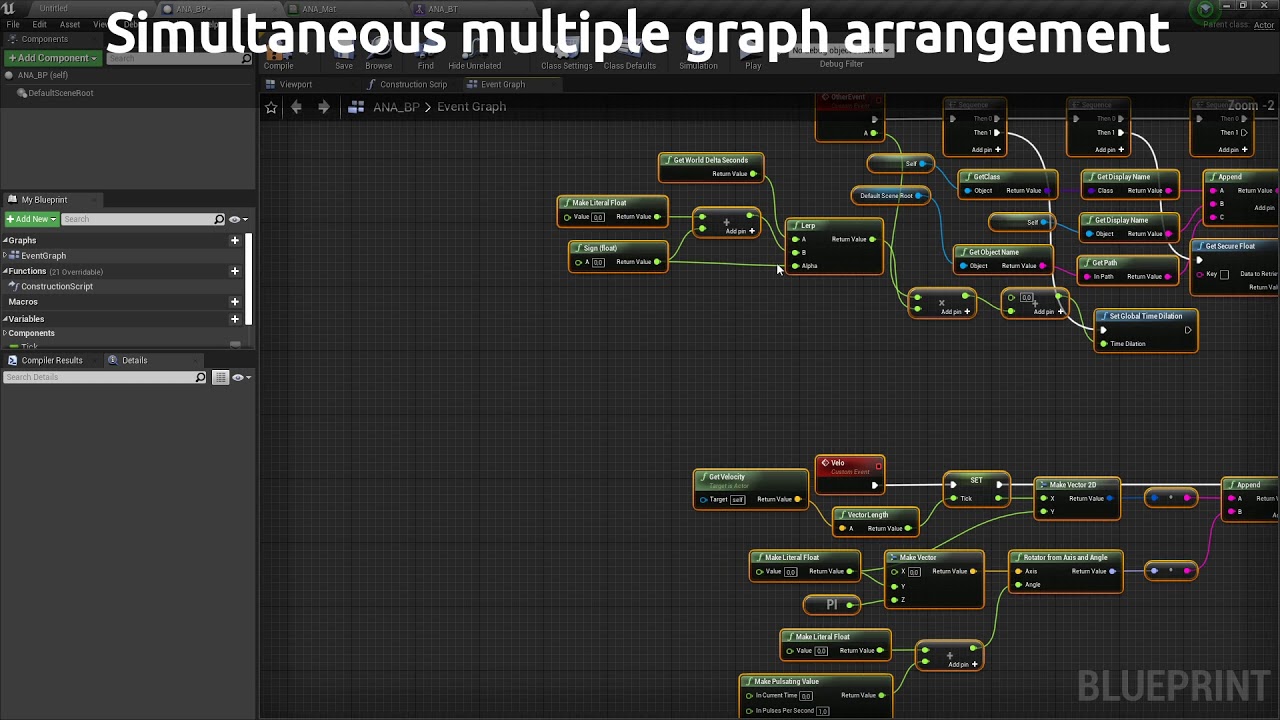
Task: Select the Make Pulsating Value node
Action: point(816,696)
